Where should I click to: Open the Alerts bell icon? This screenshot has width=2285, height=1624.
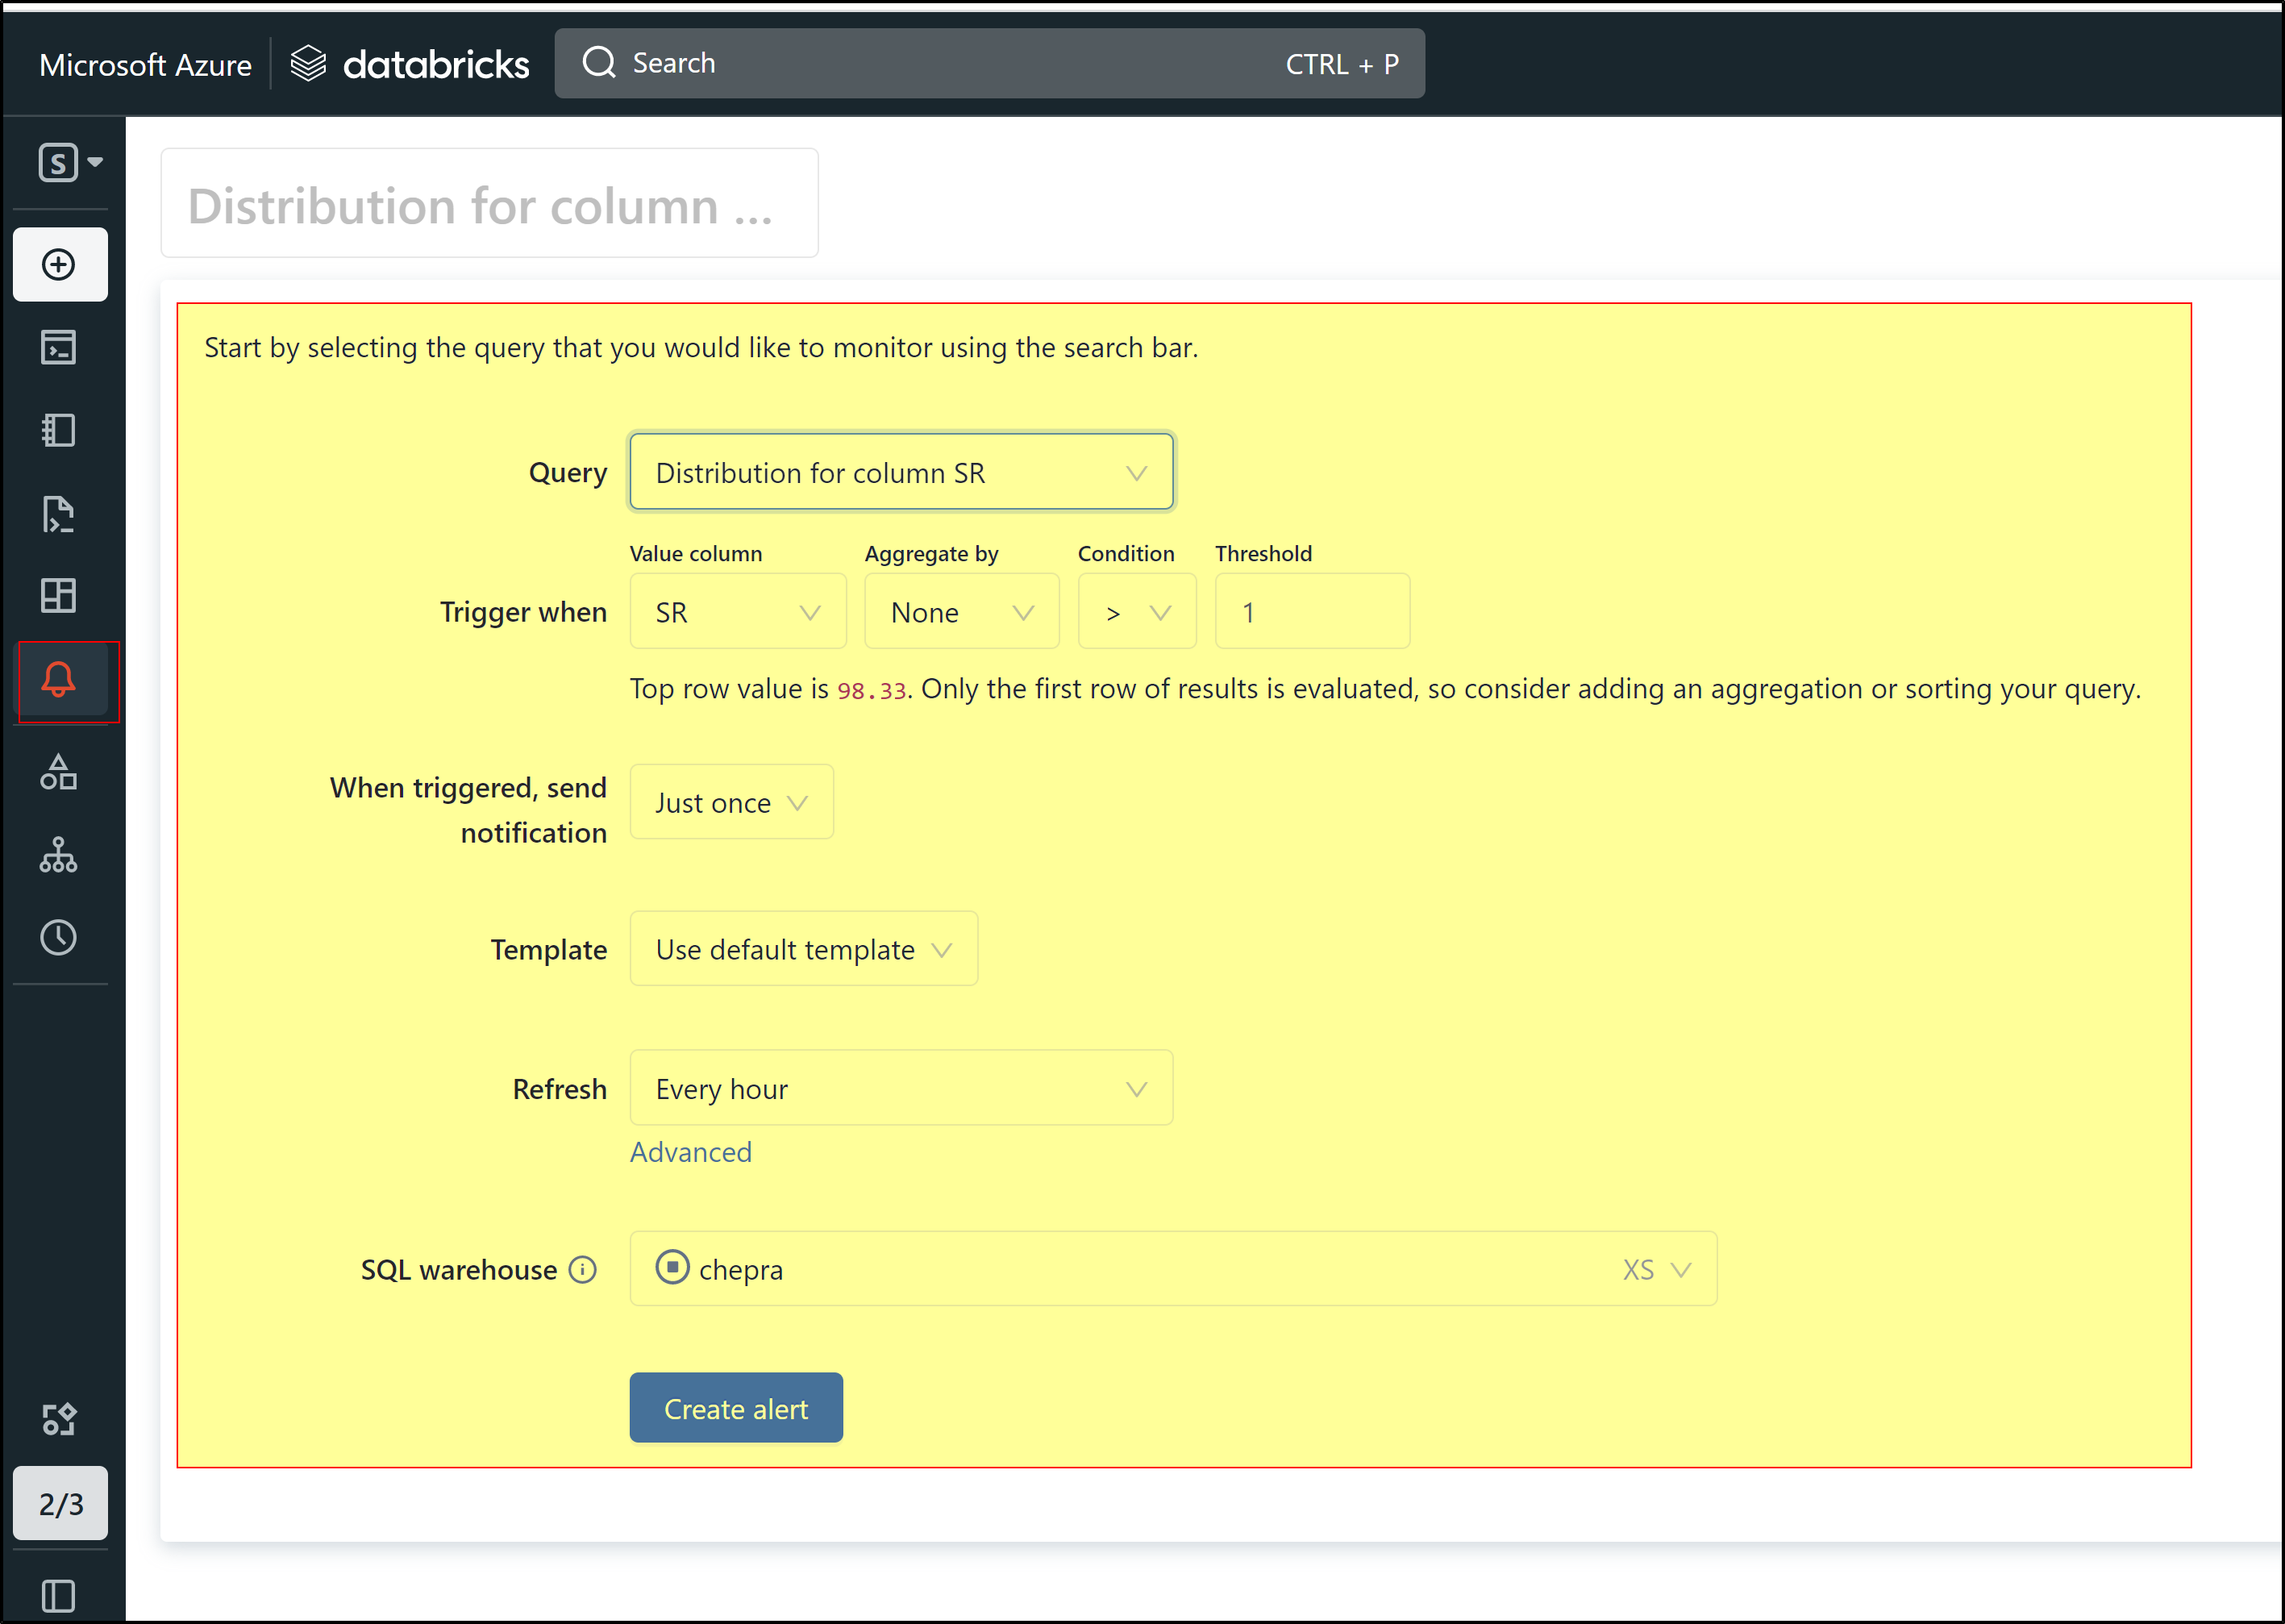coord(59,680)
